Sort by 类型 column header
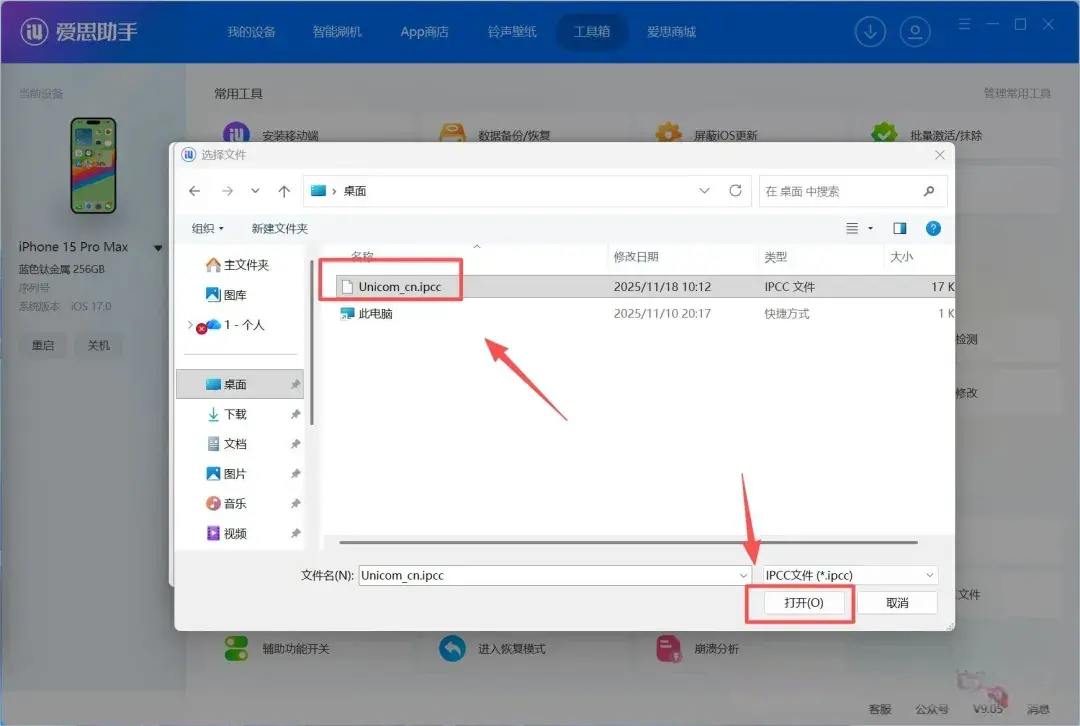 (x=776, y=257)
